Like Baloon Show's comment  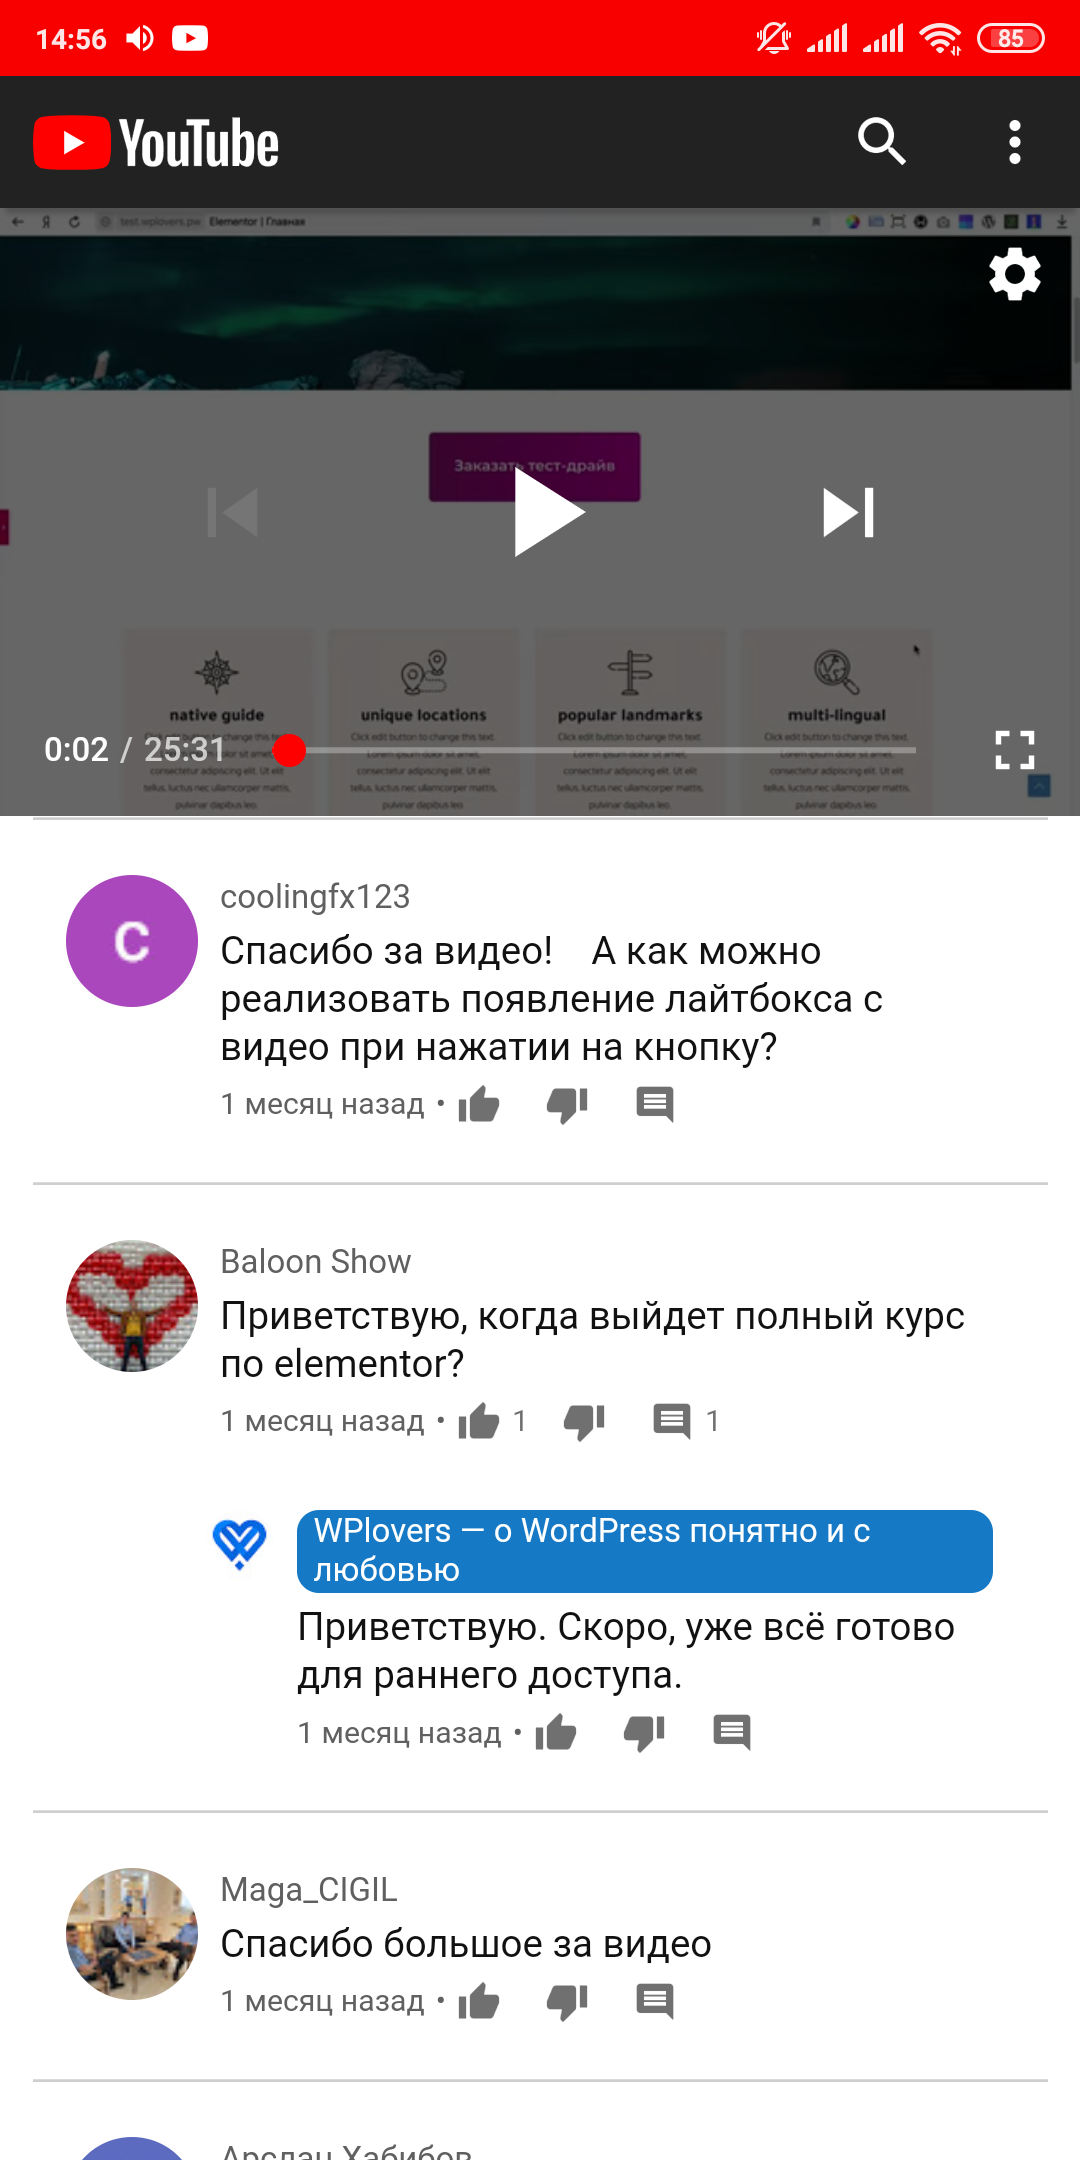tap(479, 1421)
